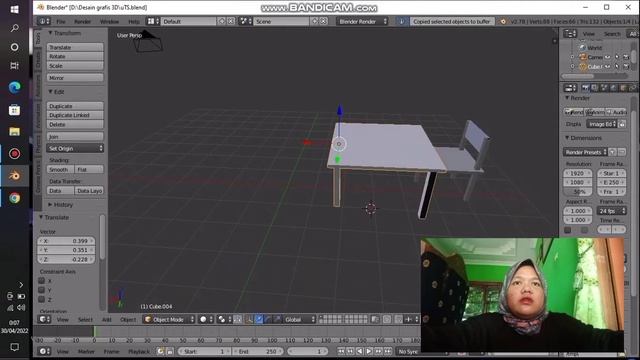Open the Blender Render engine dropdown
Viewport: 640px width, 360px height.
point(362,21)
